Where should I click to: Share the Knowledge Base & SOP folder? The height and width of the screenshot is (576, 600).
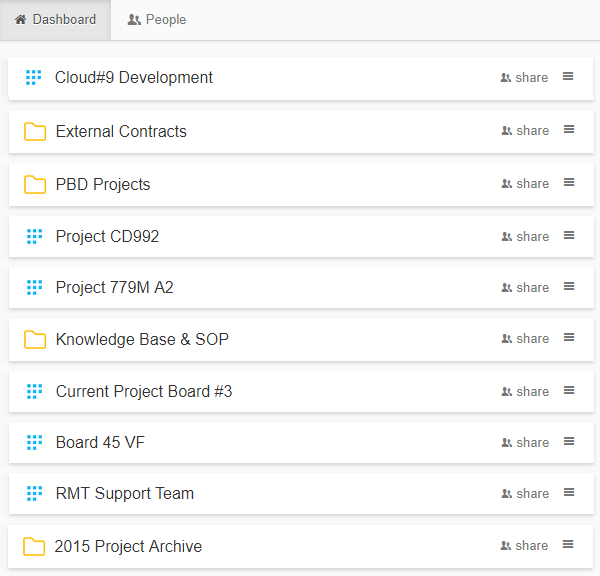(x=525, y=339)
